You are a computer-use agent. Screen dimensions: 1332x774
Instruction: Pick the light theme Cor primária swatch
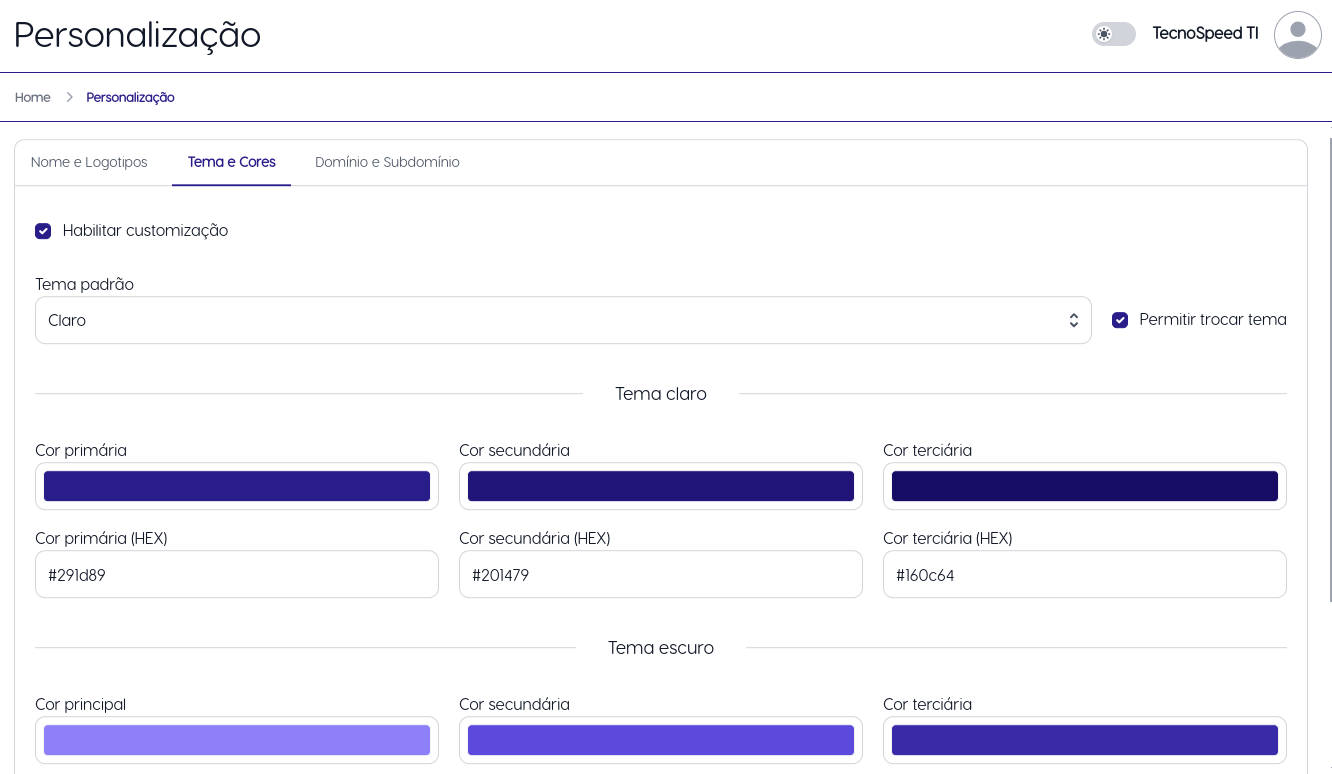point(237,486)
